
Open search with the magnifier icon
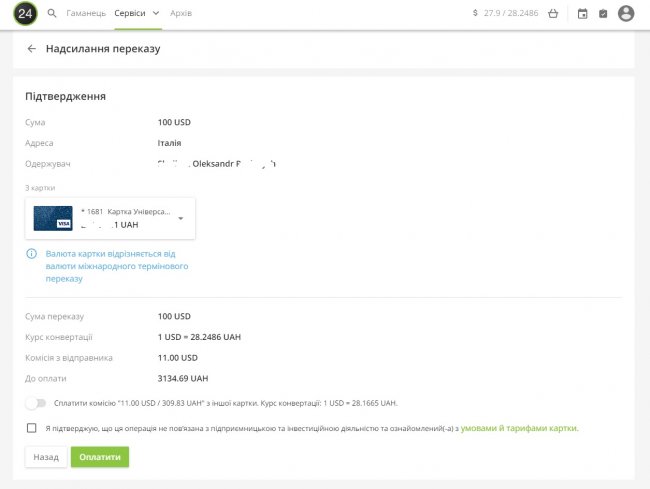52,14
